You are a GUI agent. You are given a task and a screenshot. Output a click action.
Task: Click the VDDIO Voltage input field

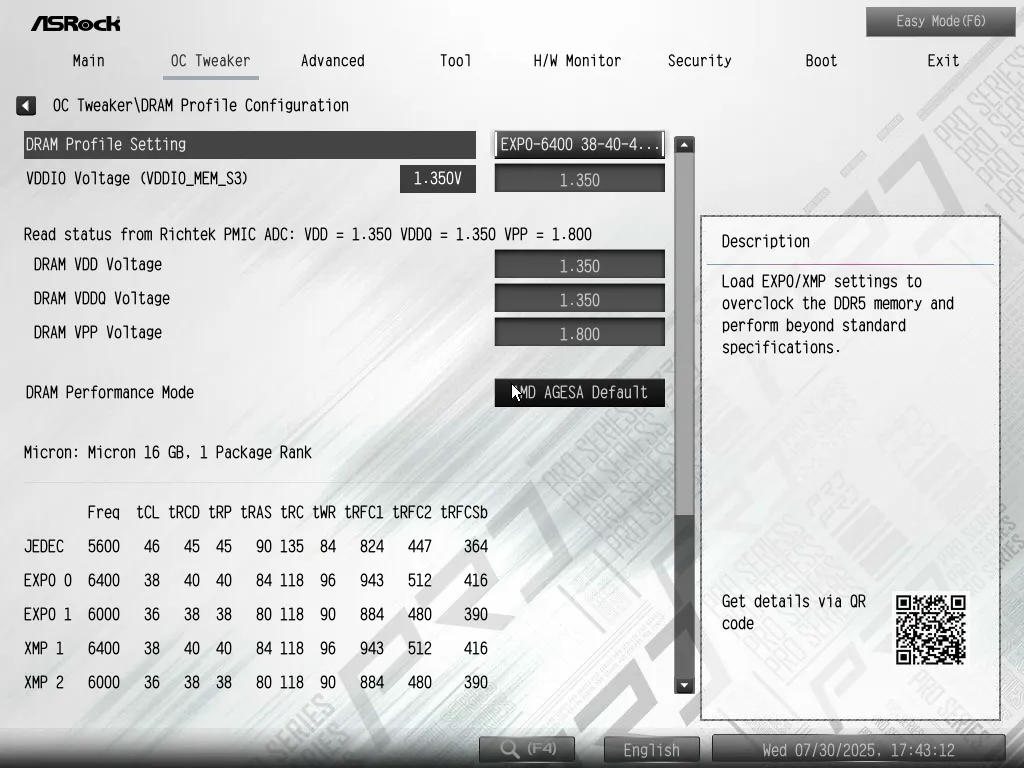(x=579, y=179)
